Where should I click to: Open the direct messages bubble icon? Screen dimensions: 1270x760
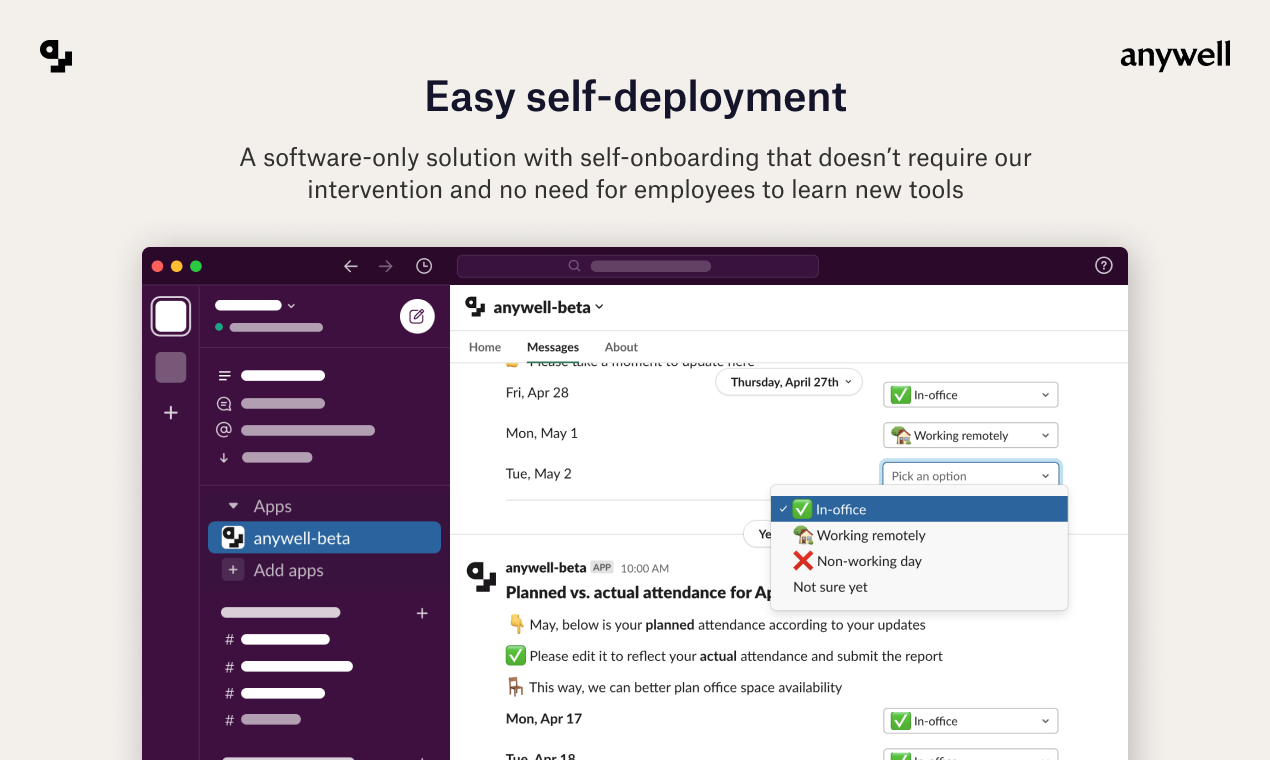224,404
